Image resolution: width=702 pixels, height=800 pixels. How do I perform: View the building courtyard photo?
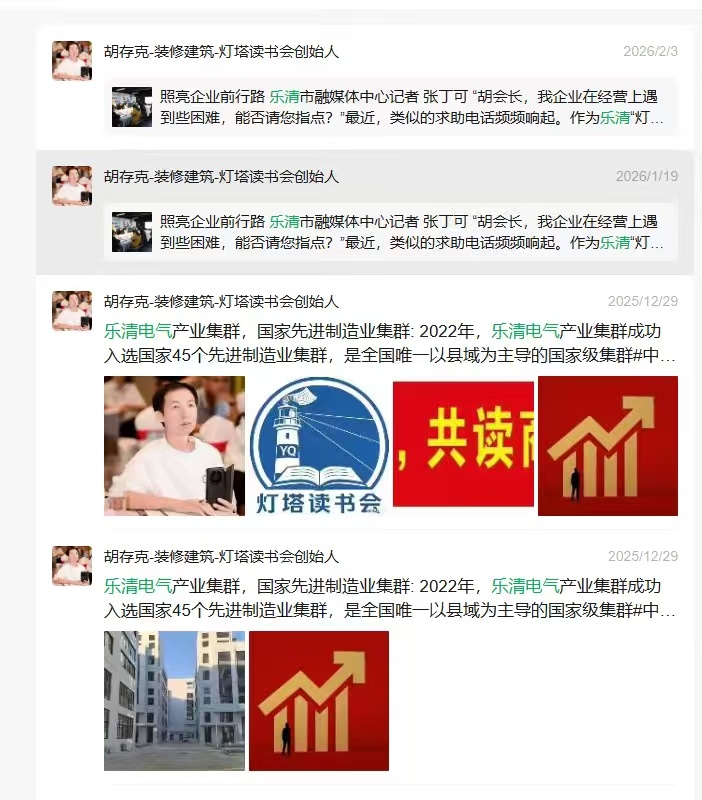(174, 701)
